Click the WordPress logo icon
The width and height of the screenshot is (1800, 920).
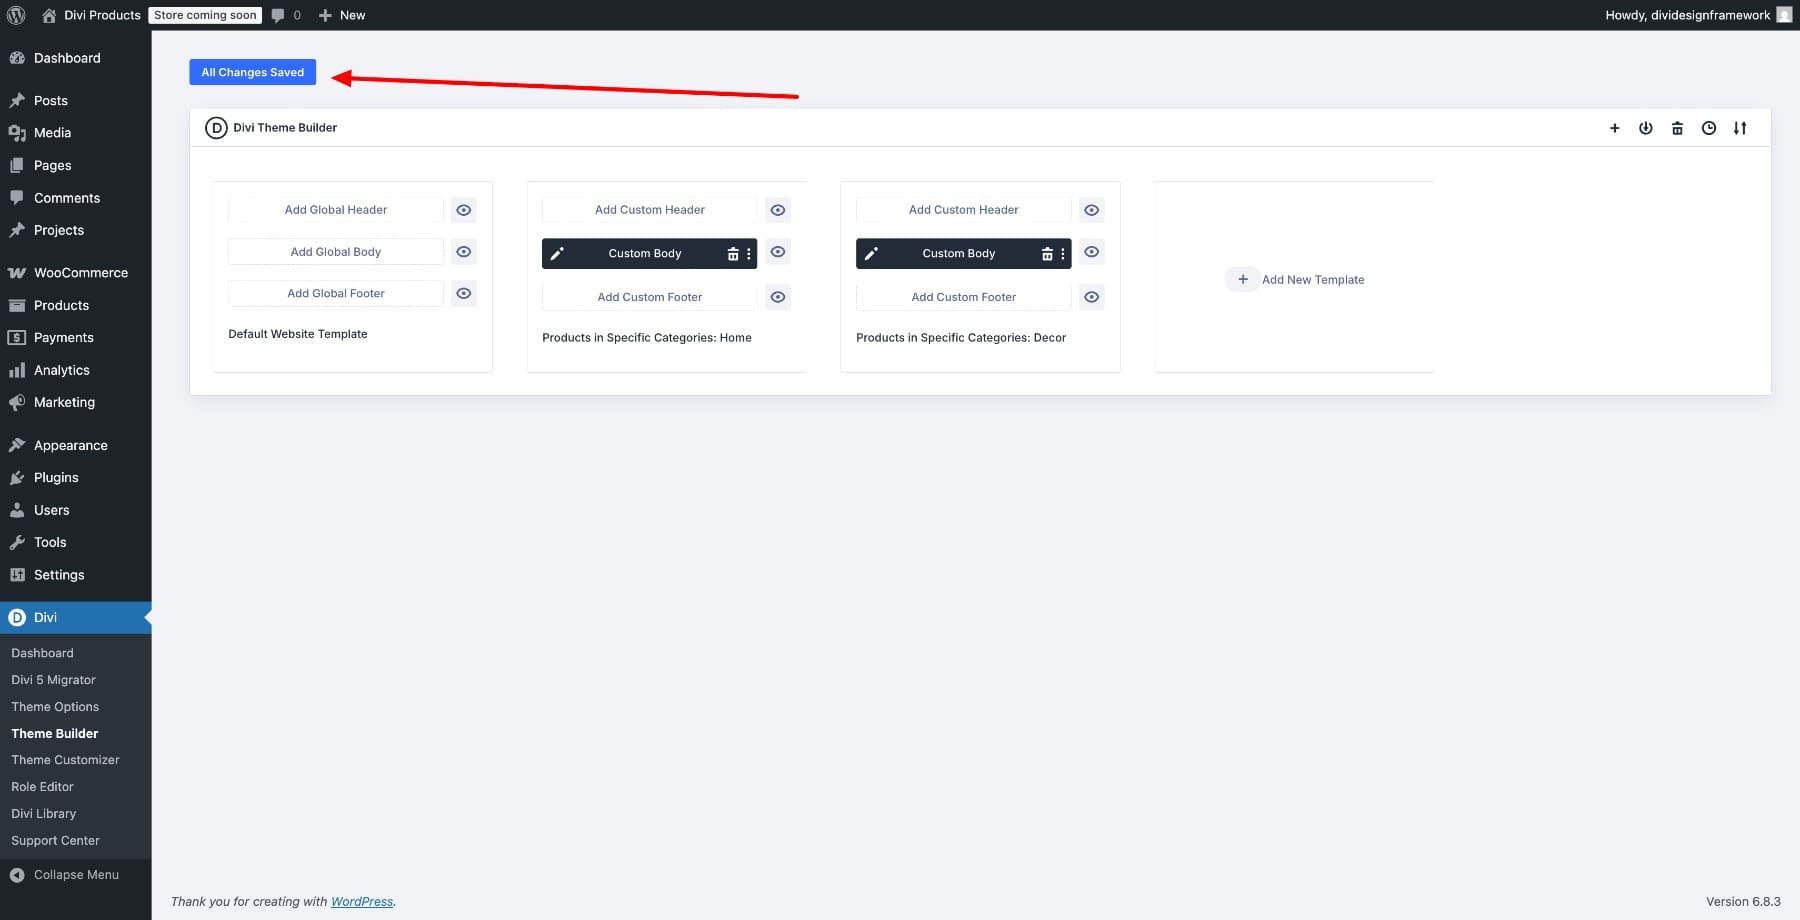coord(16,15)
